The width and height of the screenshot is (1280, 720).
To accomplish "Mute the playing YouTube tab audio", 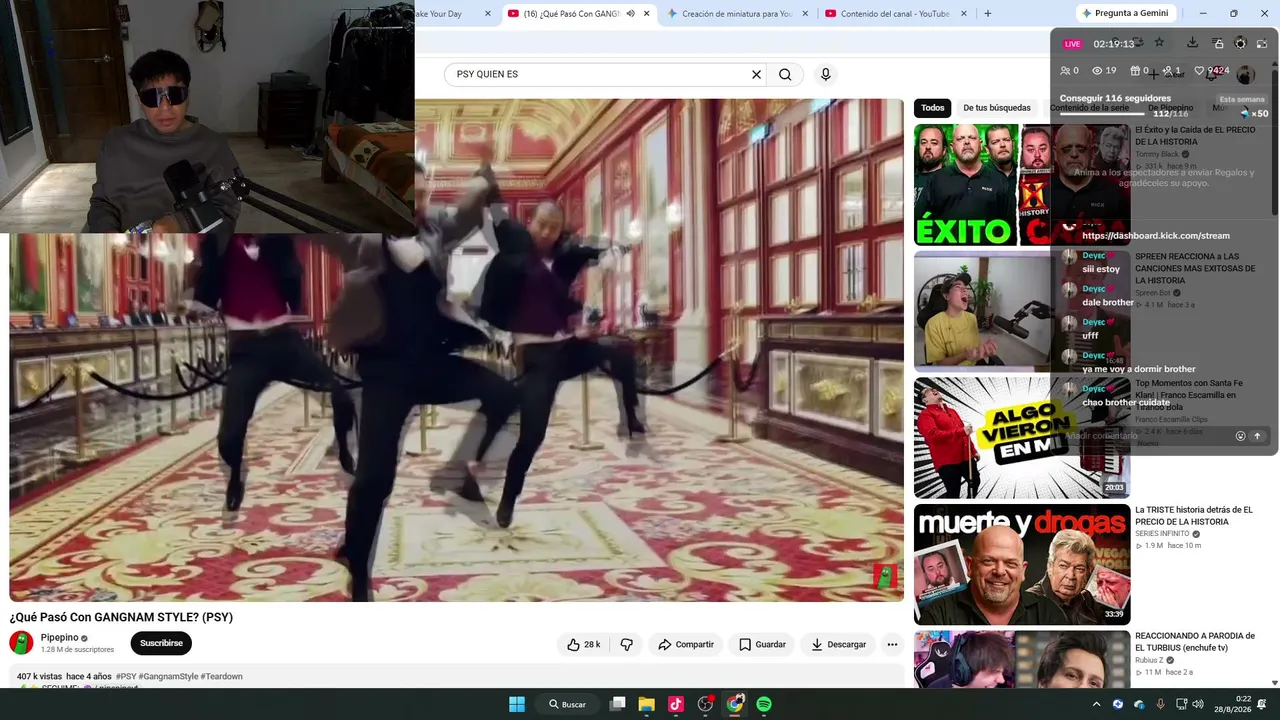I will (630, 14).
